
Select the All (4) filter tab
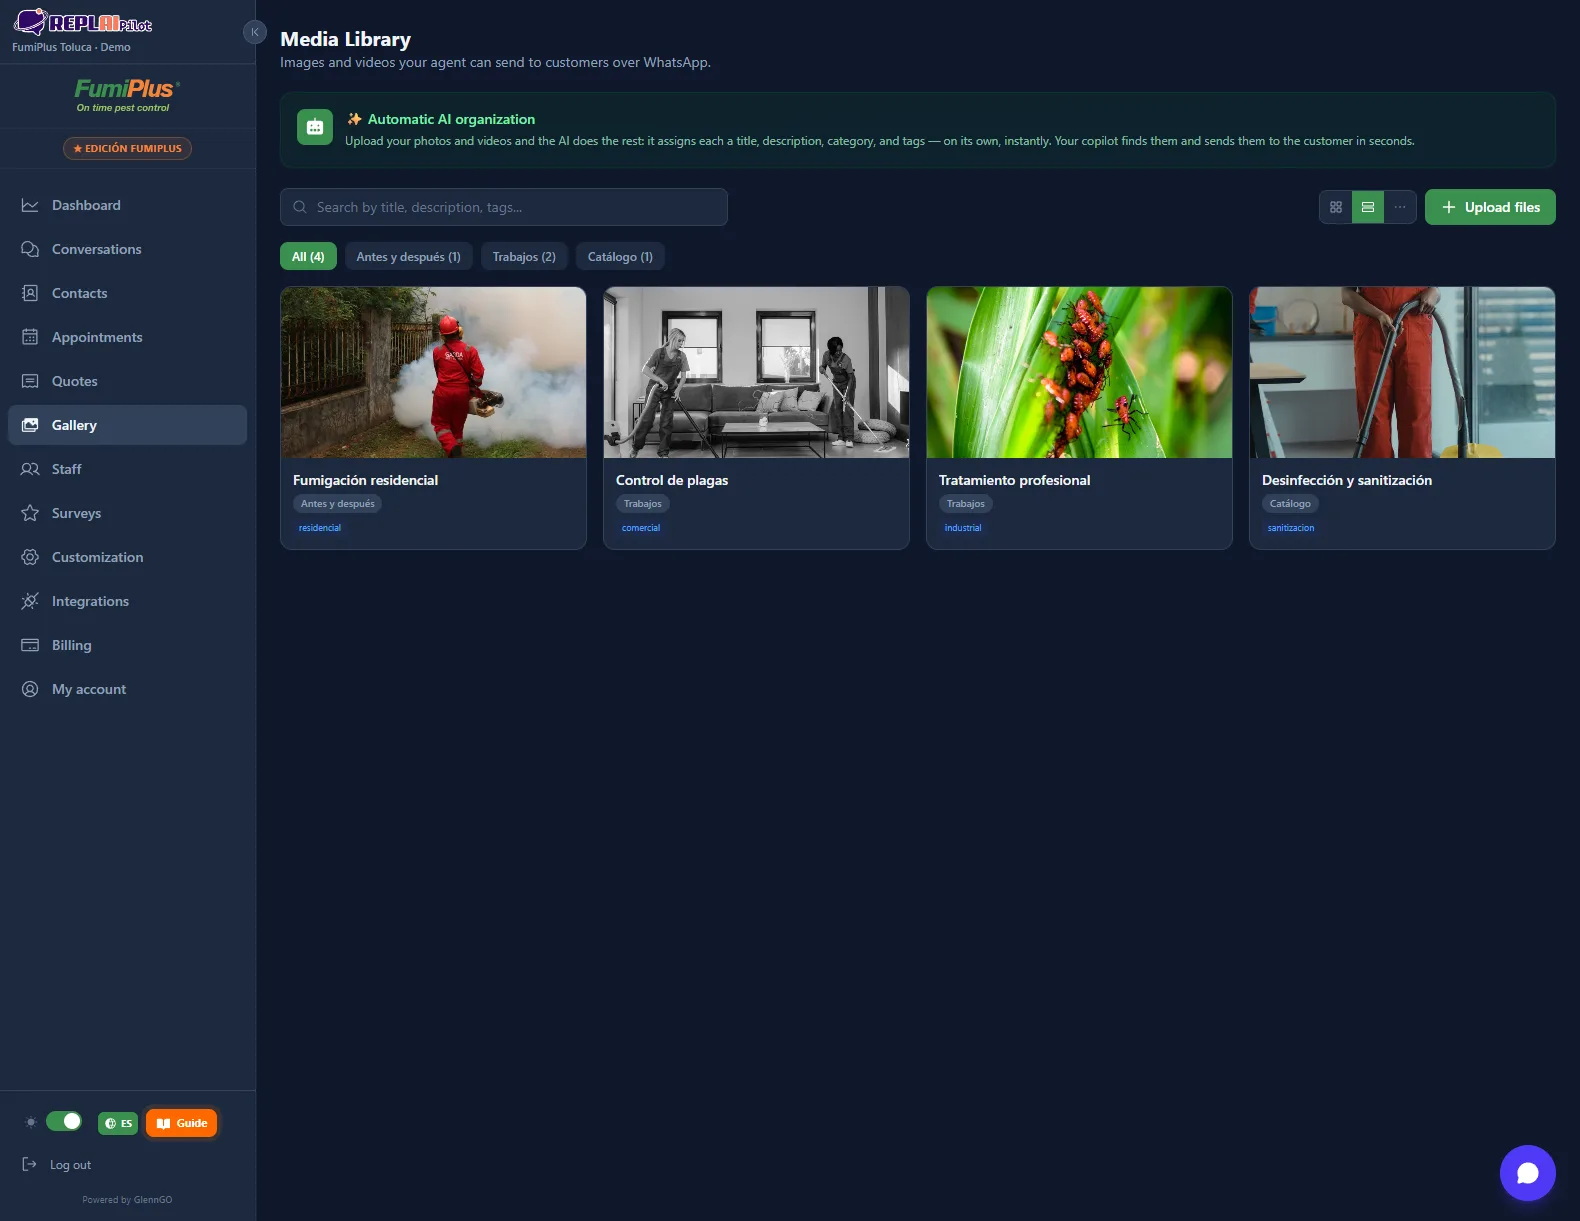coord(308,257)
